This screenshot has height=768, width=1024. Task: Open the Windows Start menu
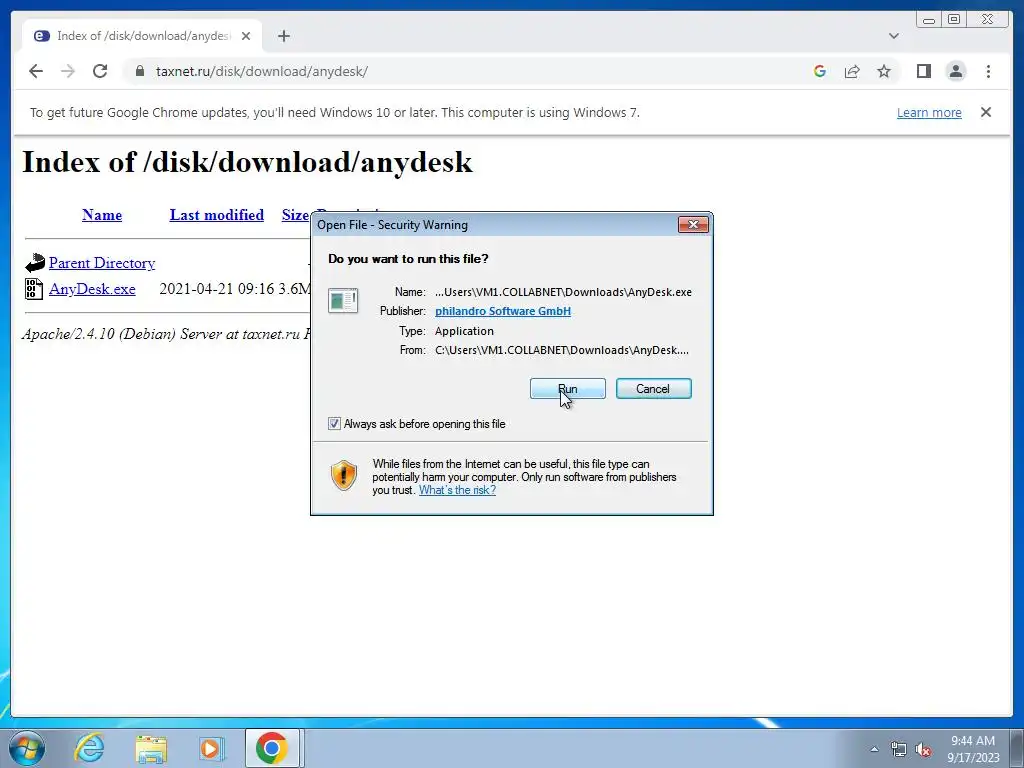27,748
